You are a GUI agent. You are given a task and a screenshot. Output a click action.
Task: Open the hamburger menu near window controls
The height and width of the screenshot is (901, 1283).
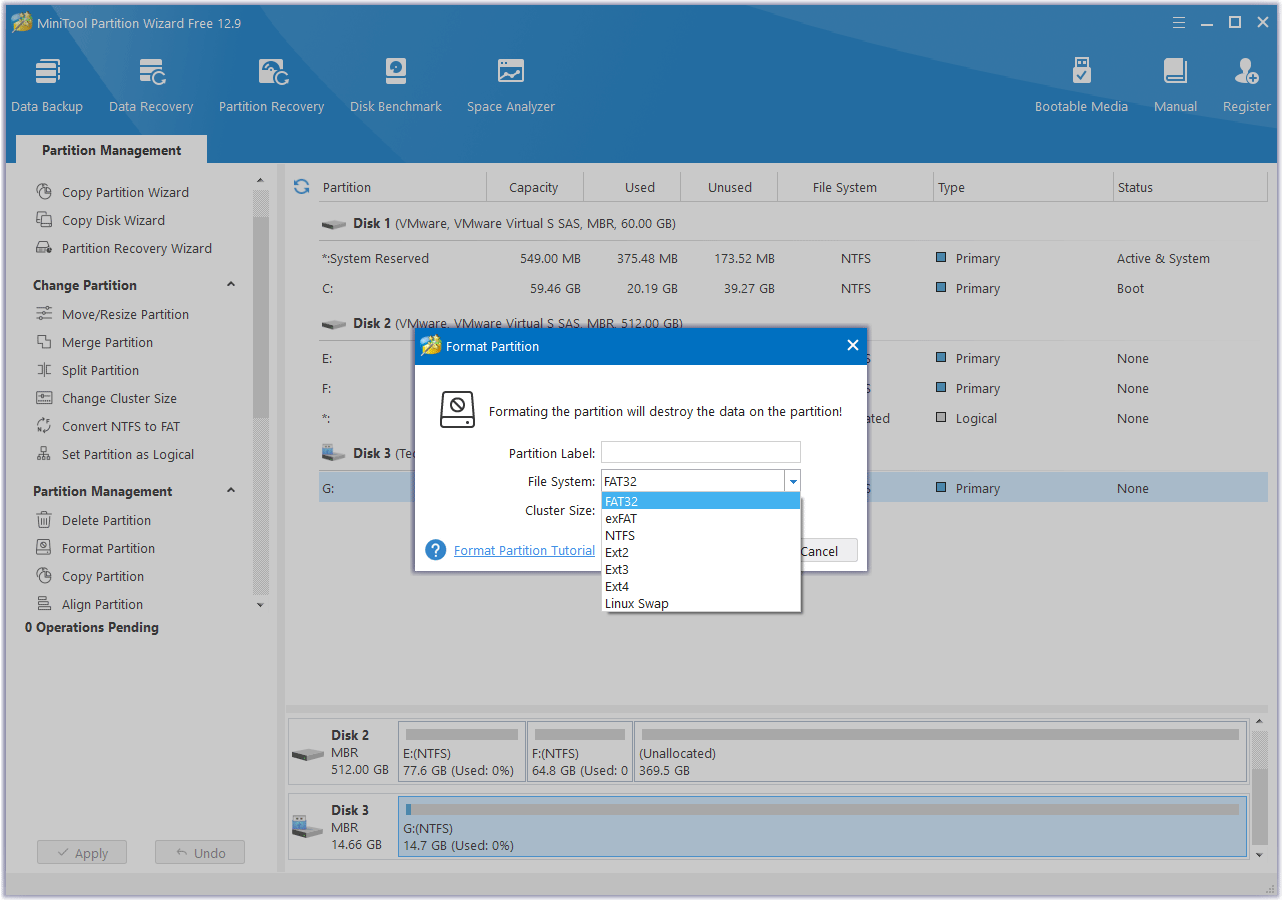click(x=1178, y=22)
